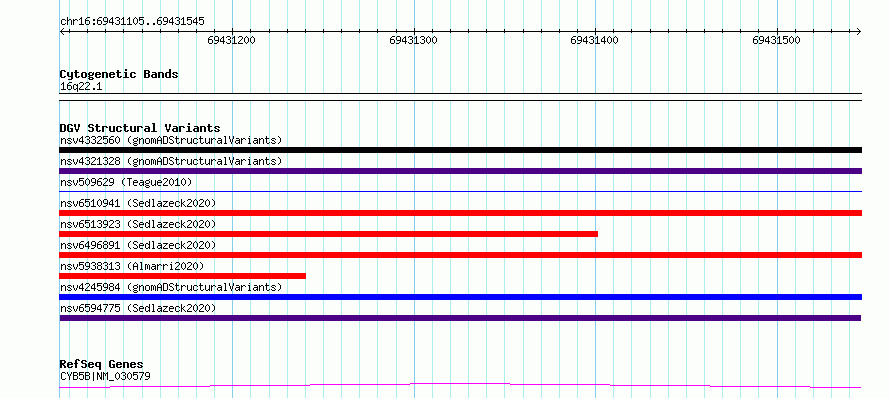Screen dimensions: 890x398
Task: Click the purple nsv4321328 variant bar
Action: click(x=460, y=171)
